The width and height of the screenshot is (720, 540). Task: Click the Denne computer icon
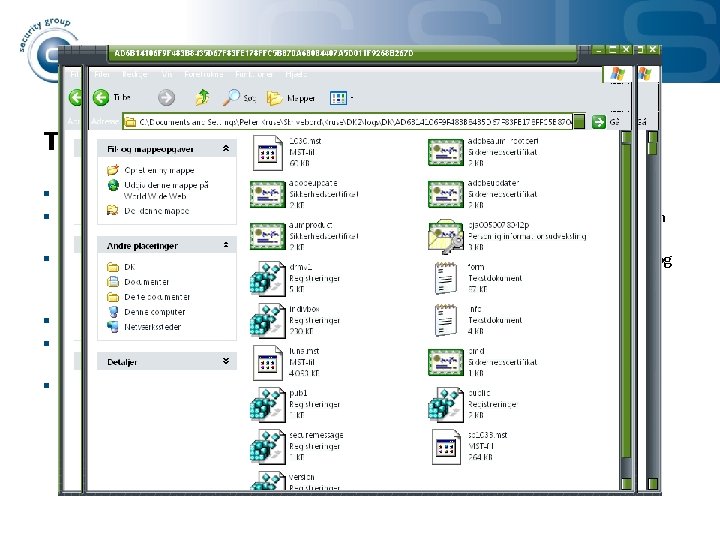tap(113, 312)
